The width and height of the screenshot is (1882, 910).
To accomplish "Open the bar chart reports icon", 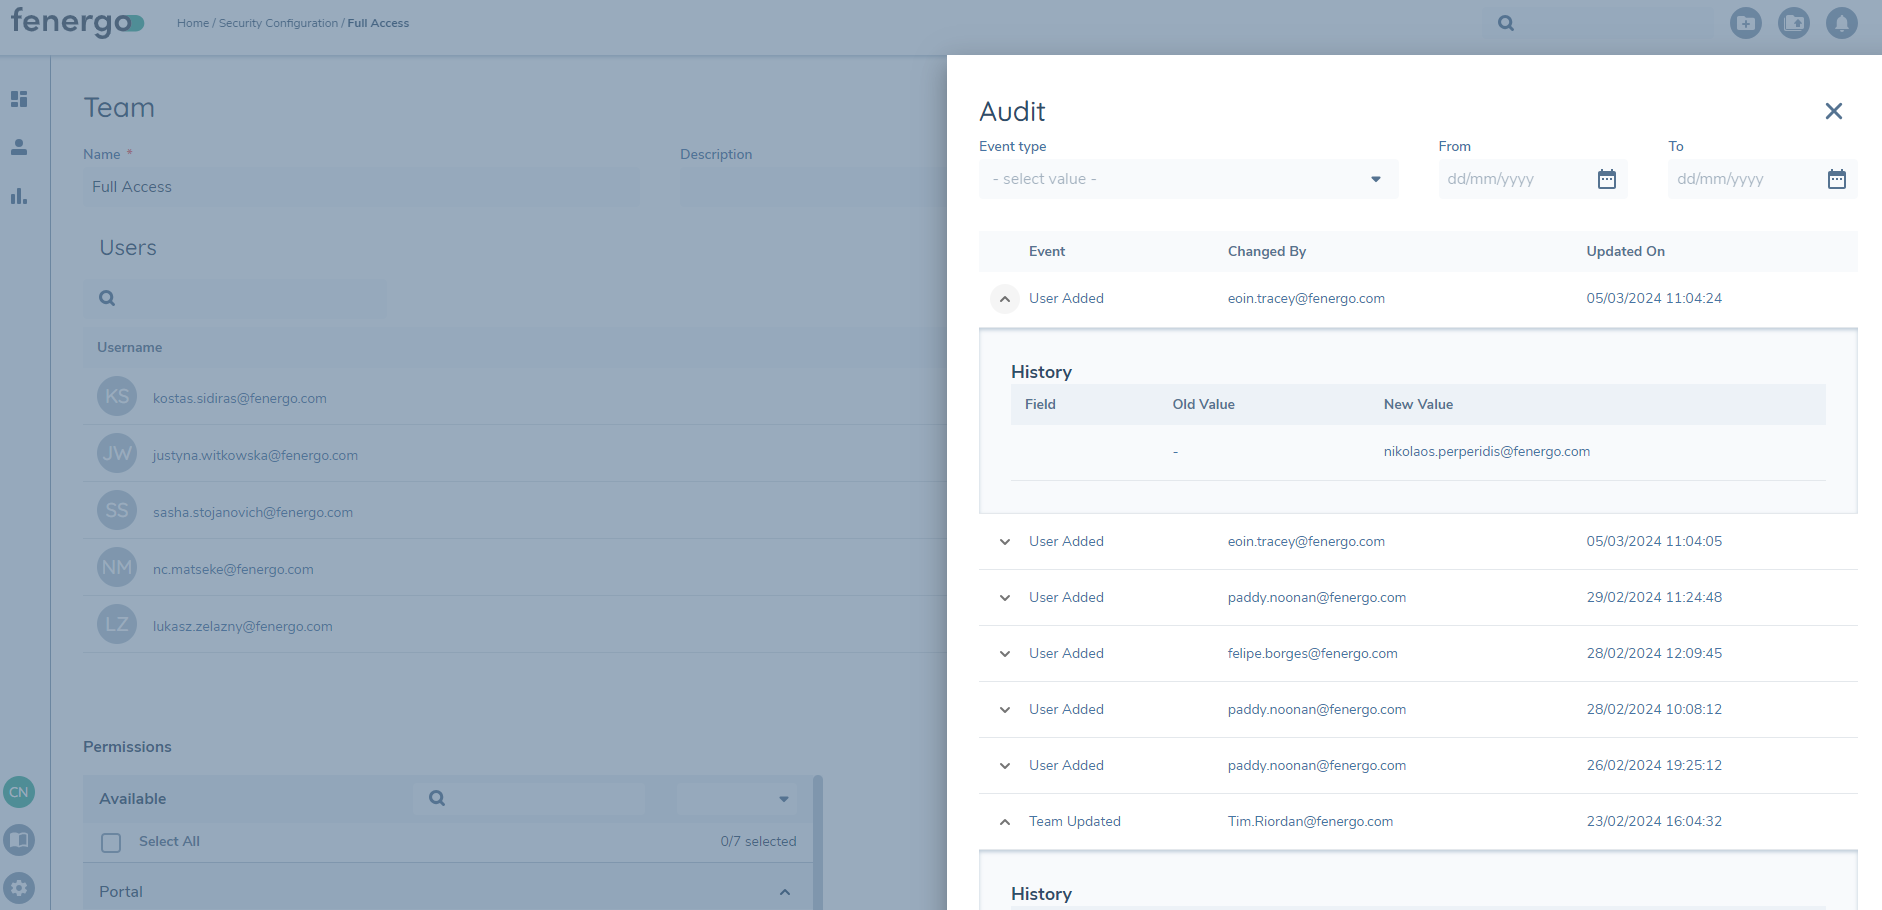I will point(19,196).
